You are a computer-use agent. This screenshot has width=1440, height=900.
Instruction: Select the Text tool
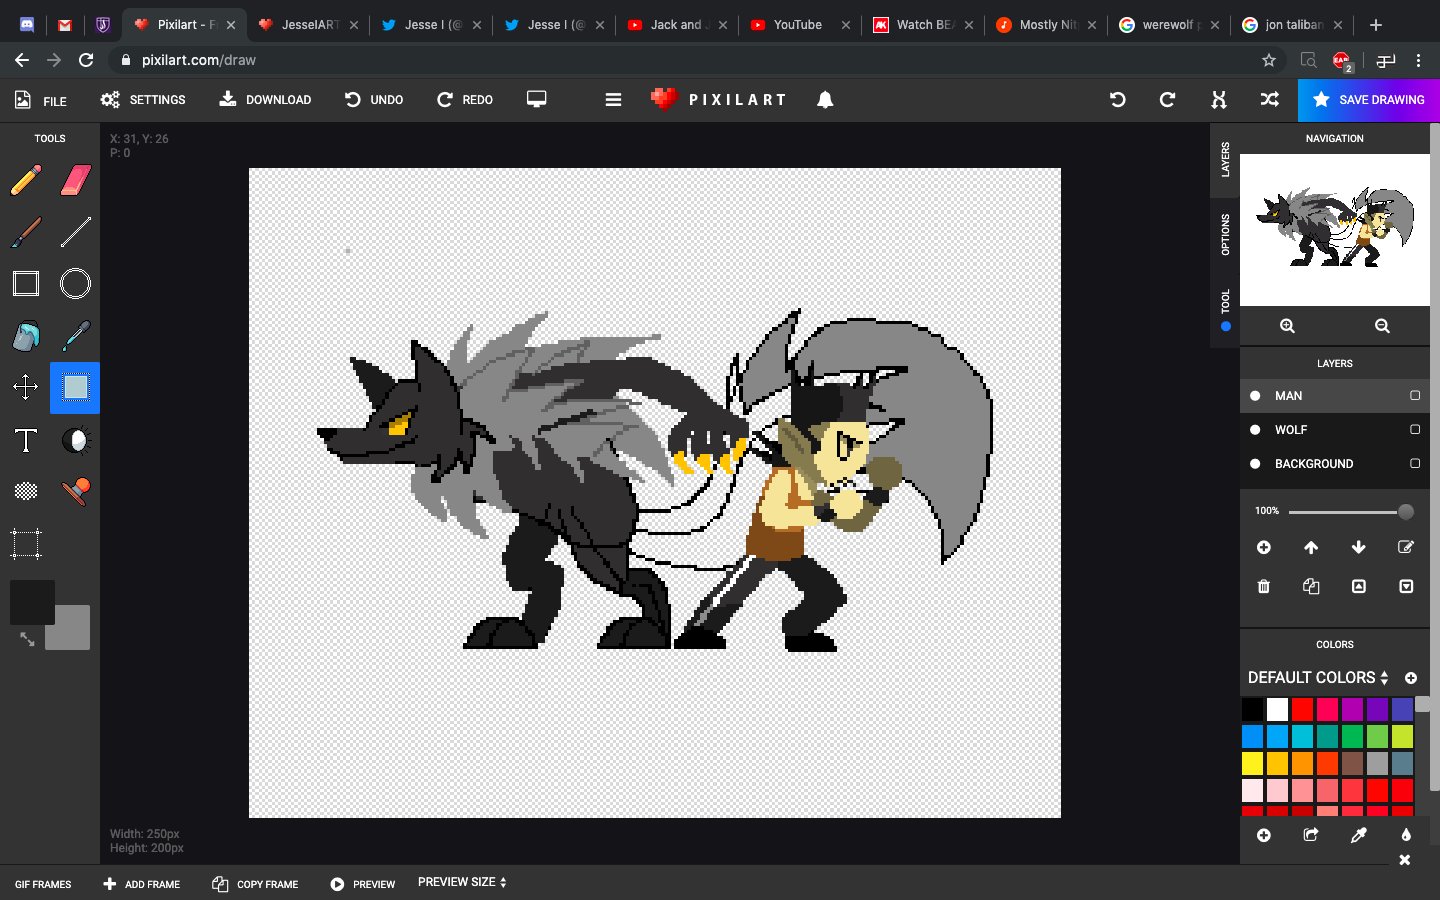[x=26, y=441]
